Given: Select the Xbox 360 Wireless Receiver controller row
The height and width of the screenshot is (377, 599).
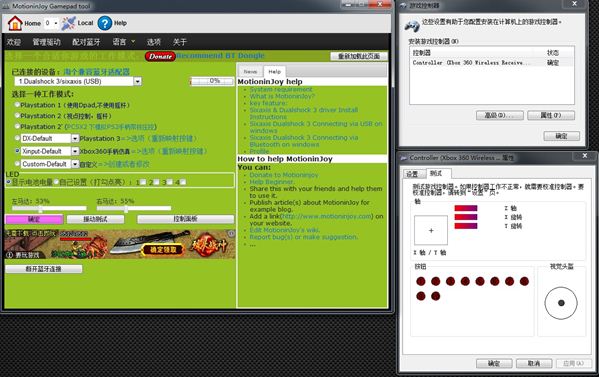Looking at the screenshot, I should point(492,63).
